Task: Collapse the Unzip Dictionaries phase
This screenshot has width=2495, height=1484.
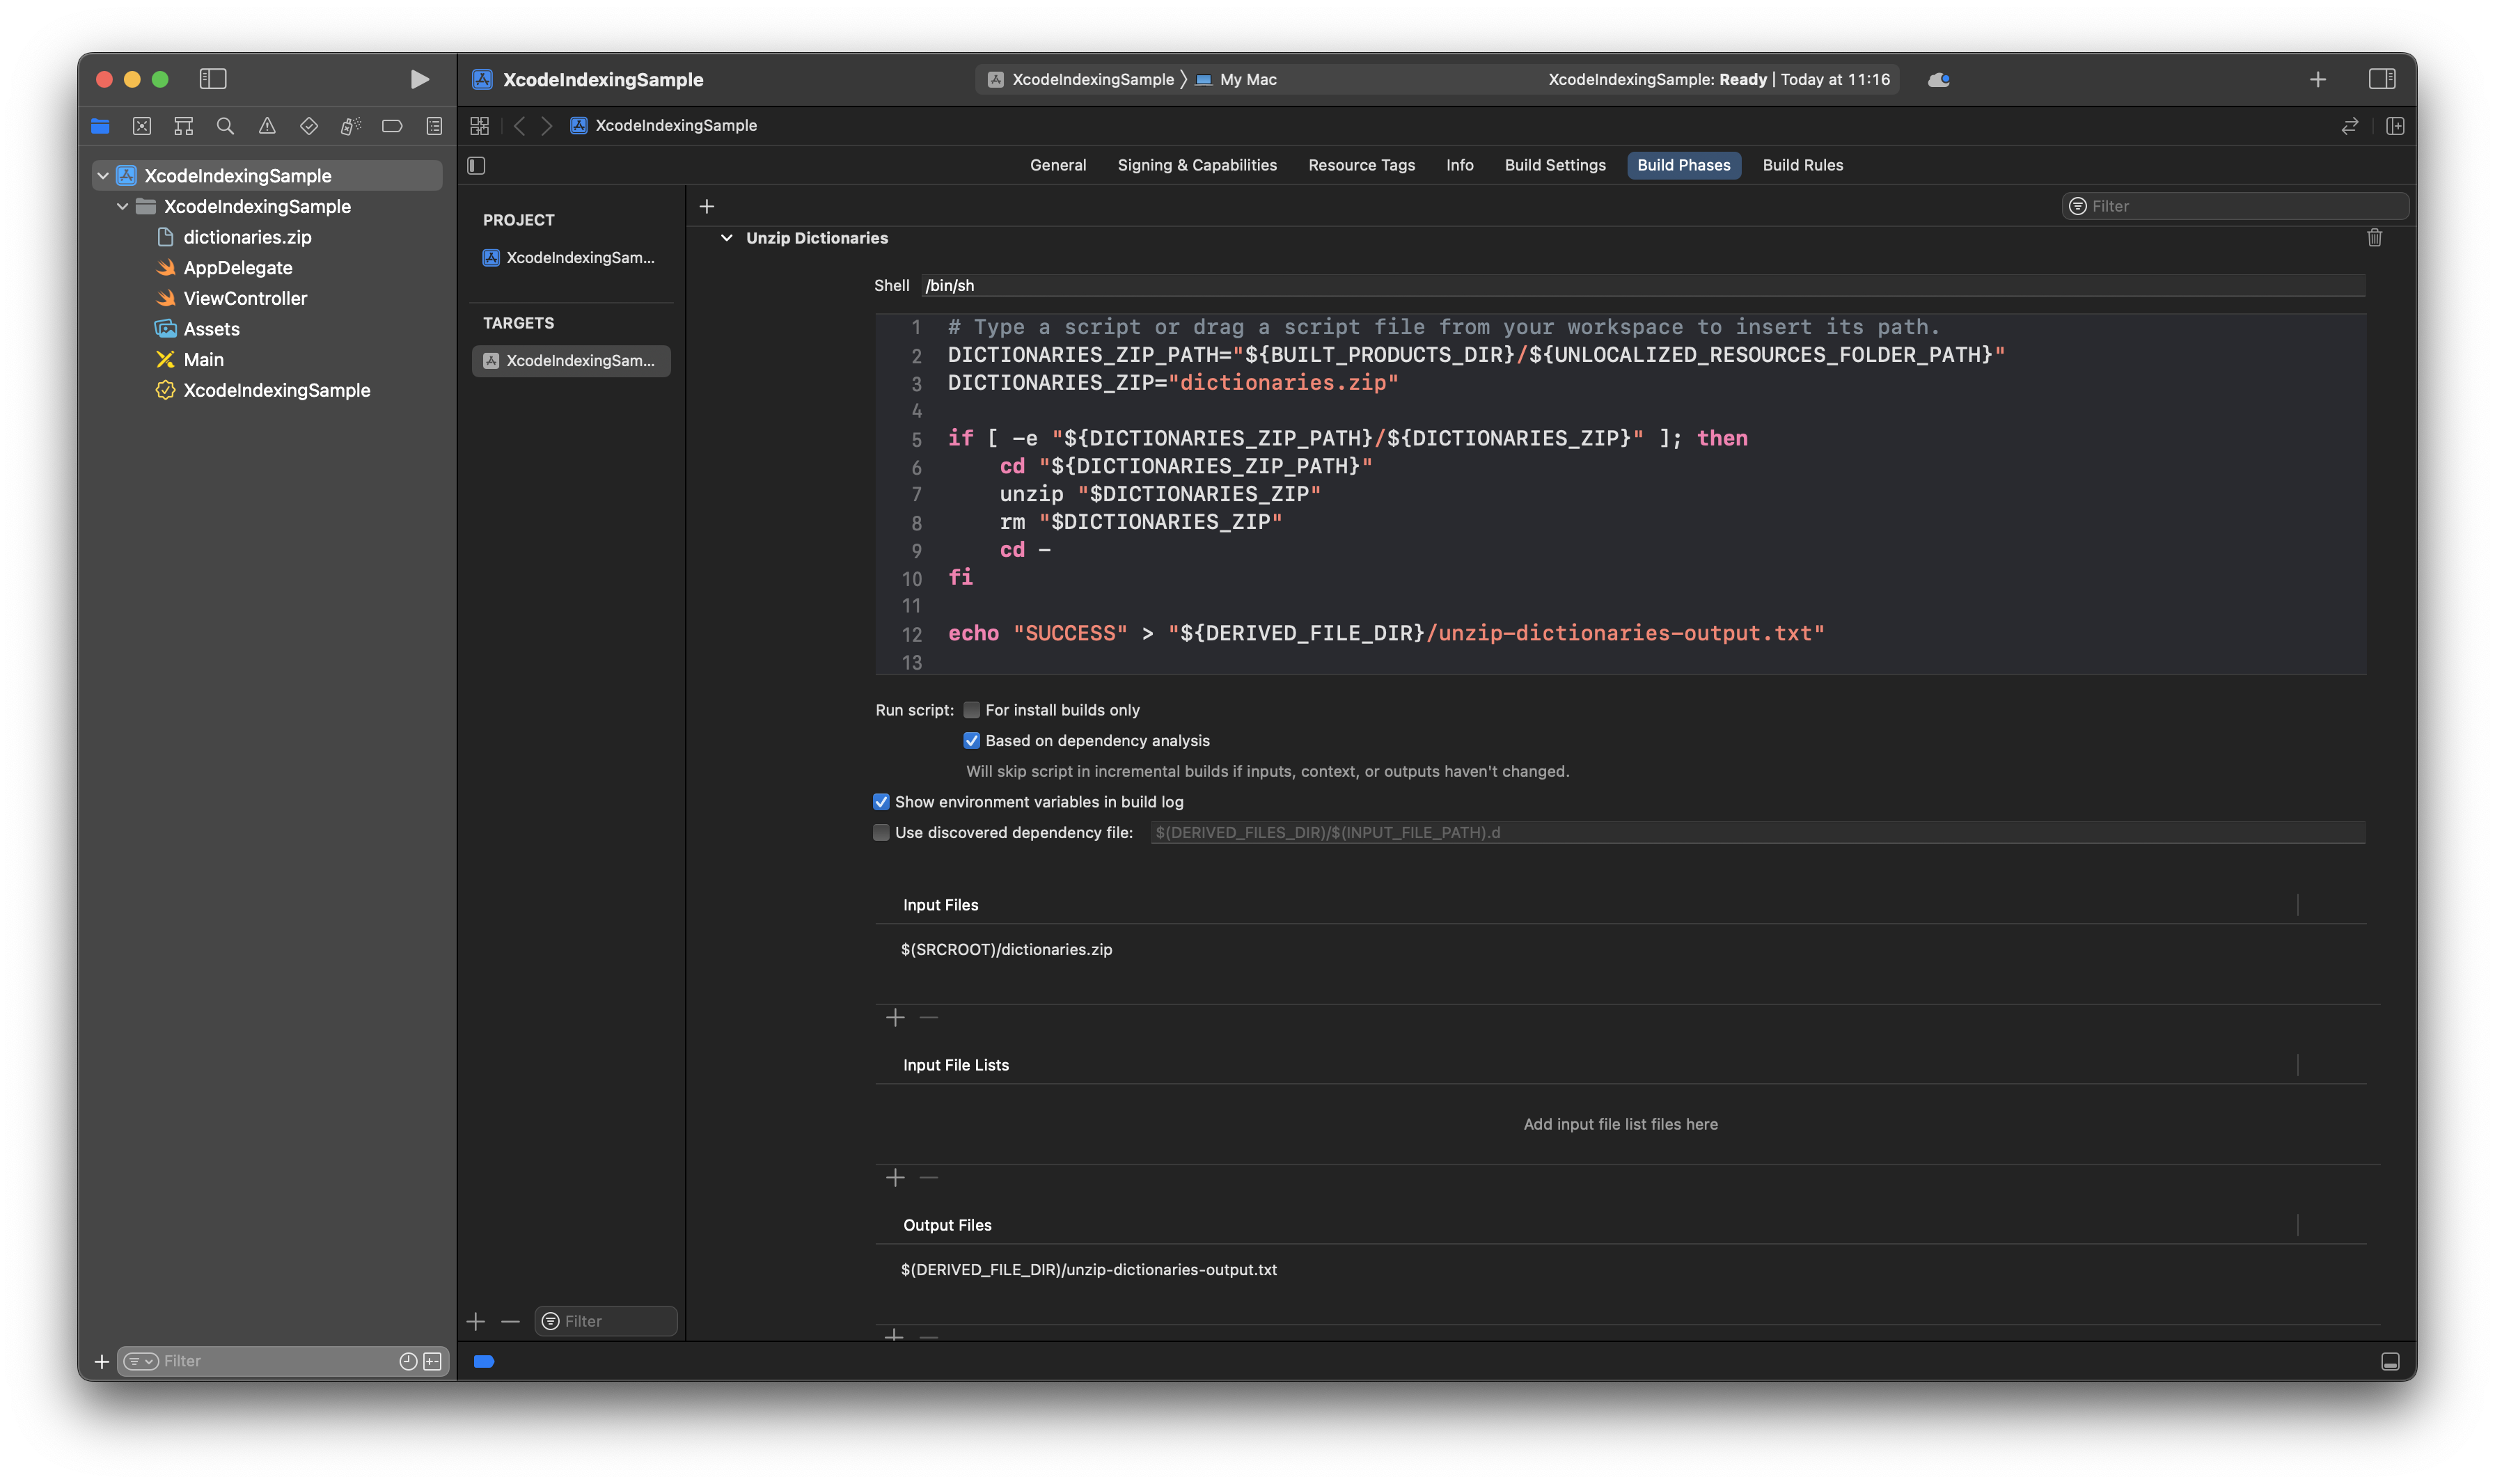Action: coord(727,238)
